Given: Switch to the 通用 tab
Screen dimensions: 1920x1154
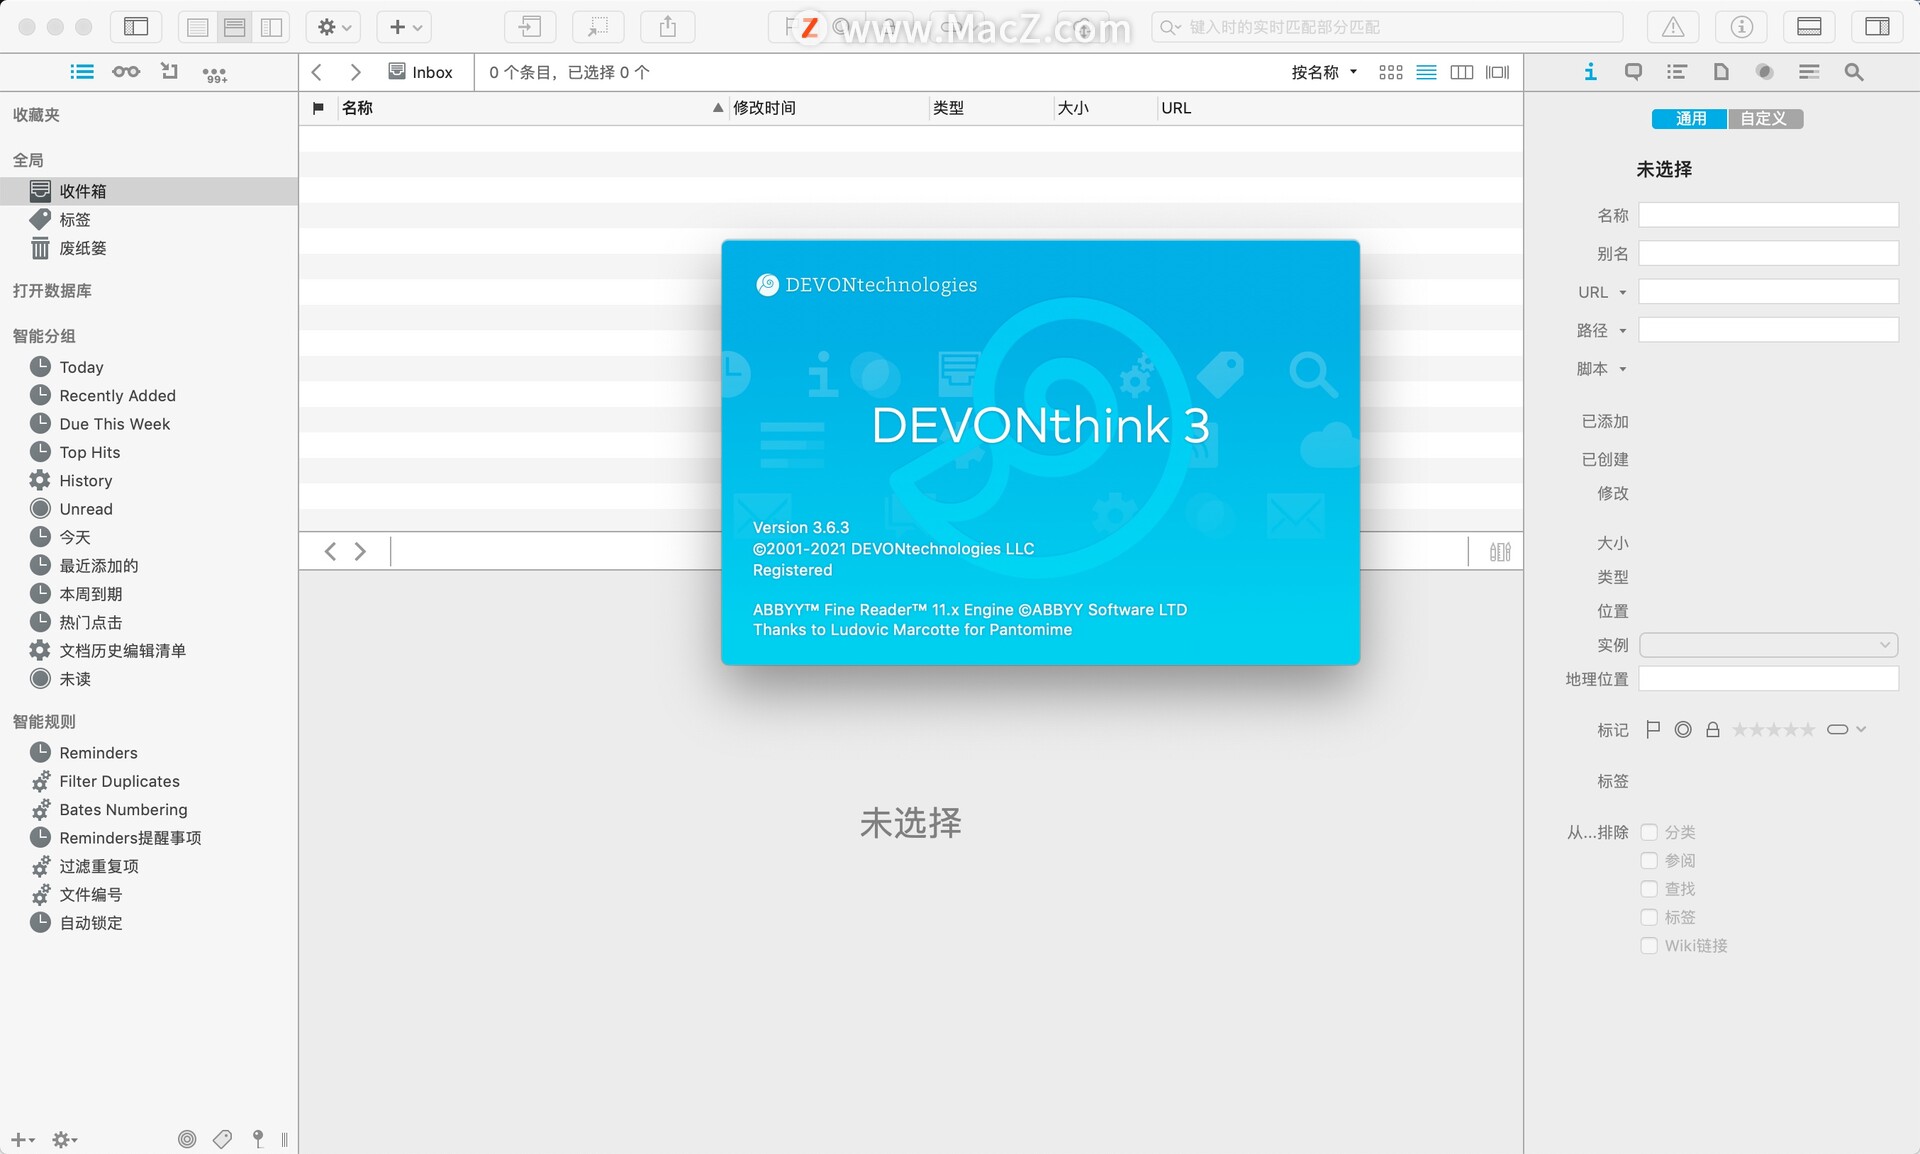Looking at the screenshot, I should [x=1690, y=119].
